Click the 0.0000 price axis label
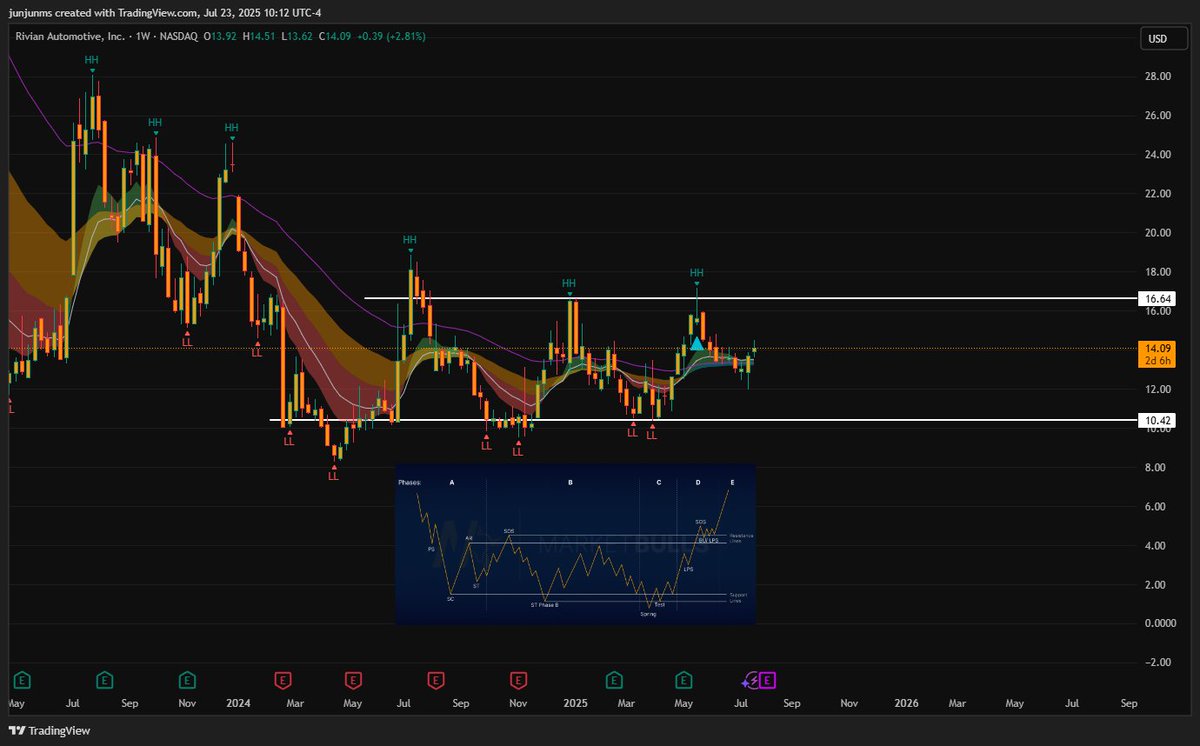Image resolution: width=1200 pixels, height=746 pixels. pyautogui.click(x=1160, y=624)
